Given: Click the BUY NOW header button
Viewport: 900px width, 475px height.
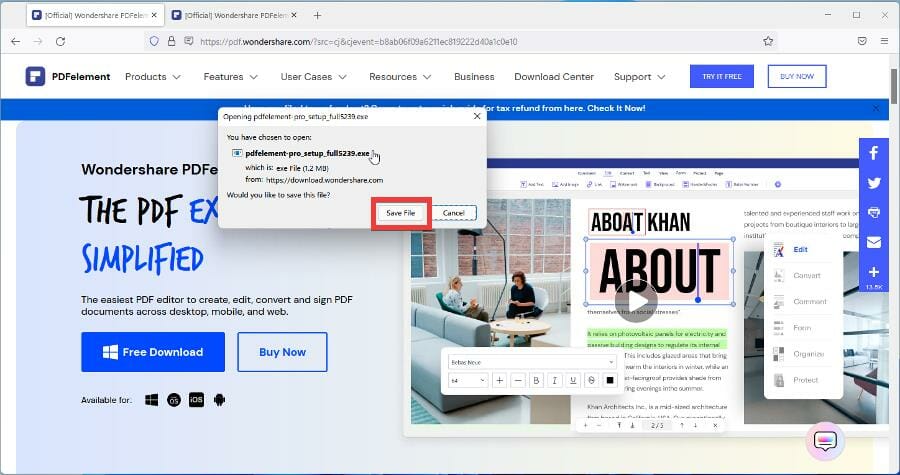Looking at the screenshot, I should pos(797,76).
